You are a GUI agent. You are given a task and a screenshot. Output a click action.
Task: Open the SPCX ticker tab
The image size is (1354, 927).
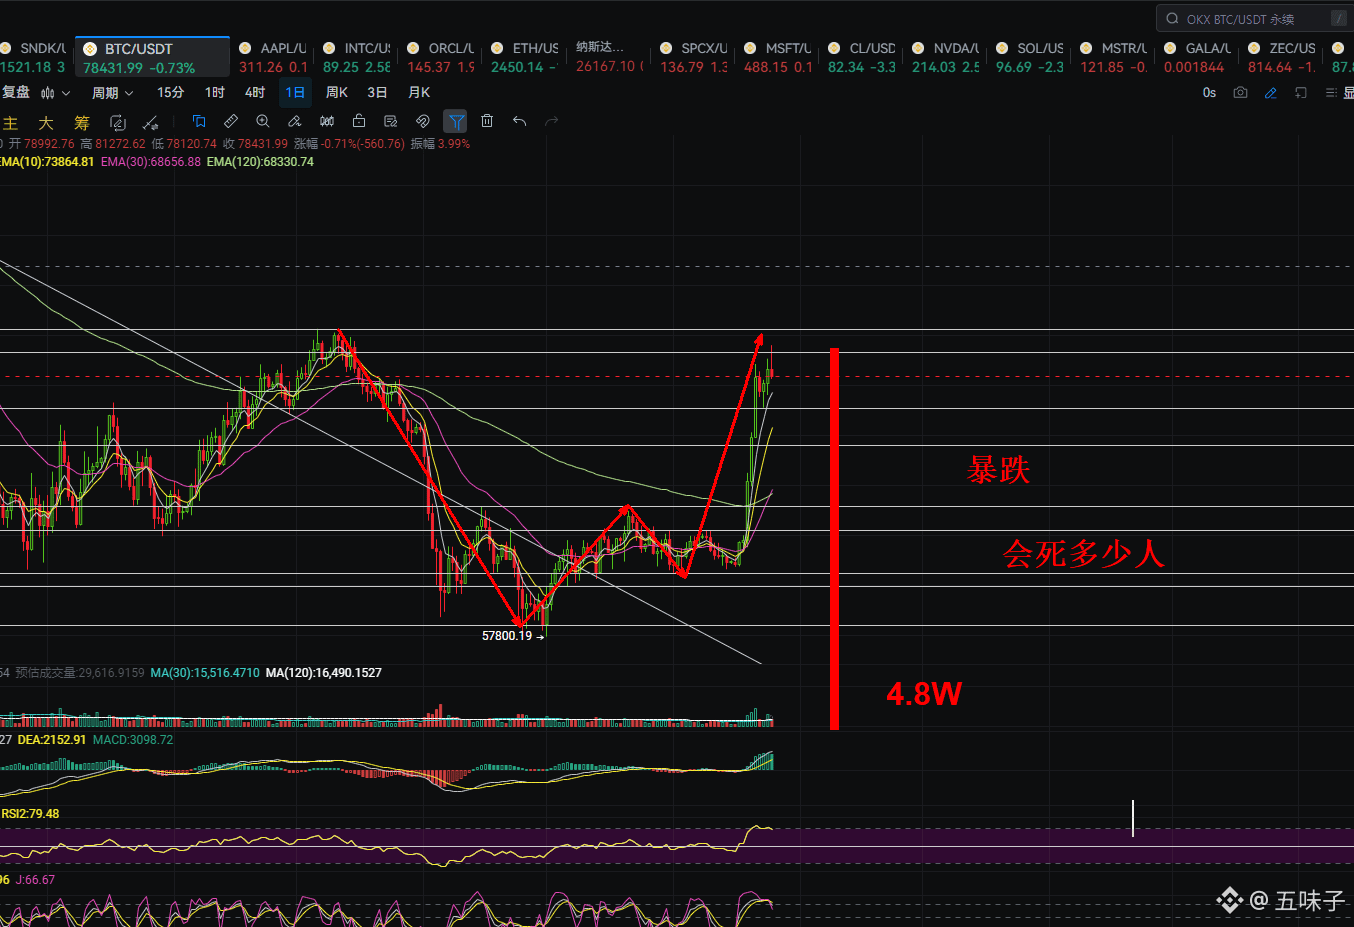tap(693, 57)
